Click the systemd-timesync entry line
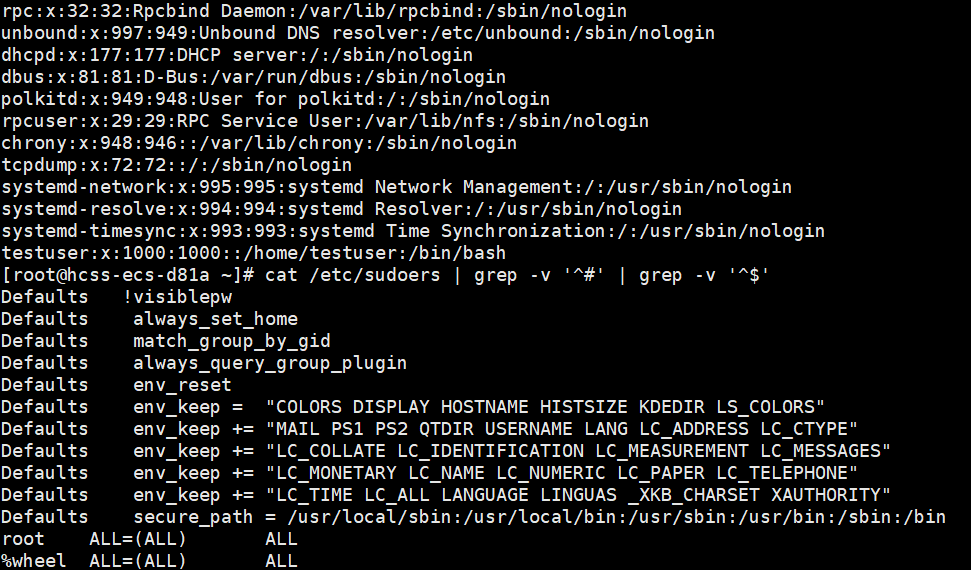This screenshot has height=570, width=971. [413, 231]
